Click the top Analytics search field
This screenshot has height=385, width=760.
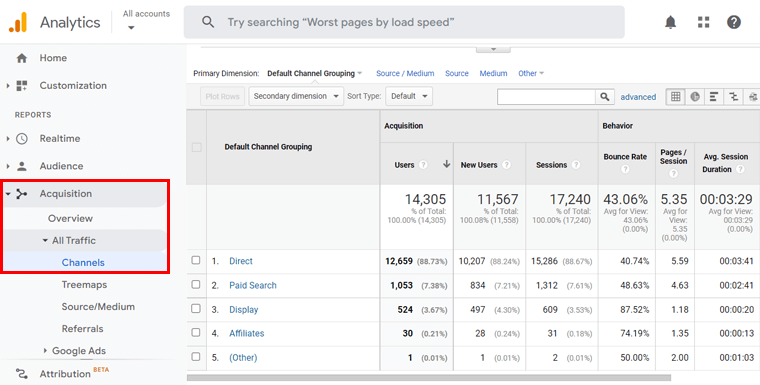pyautogui.click(x=404, y=22)
